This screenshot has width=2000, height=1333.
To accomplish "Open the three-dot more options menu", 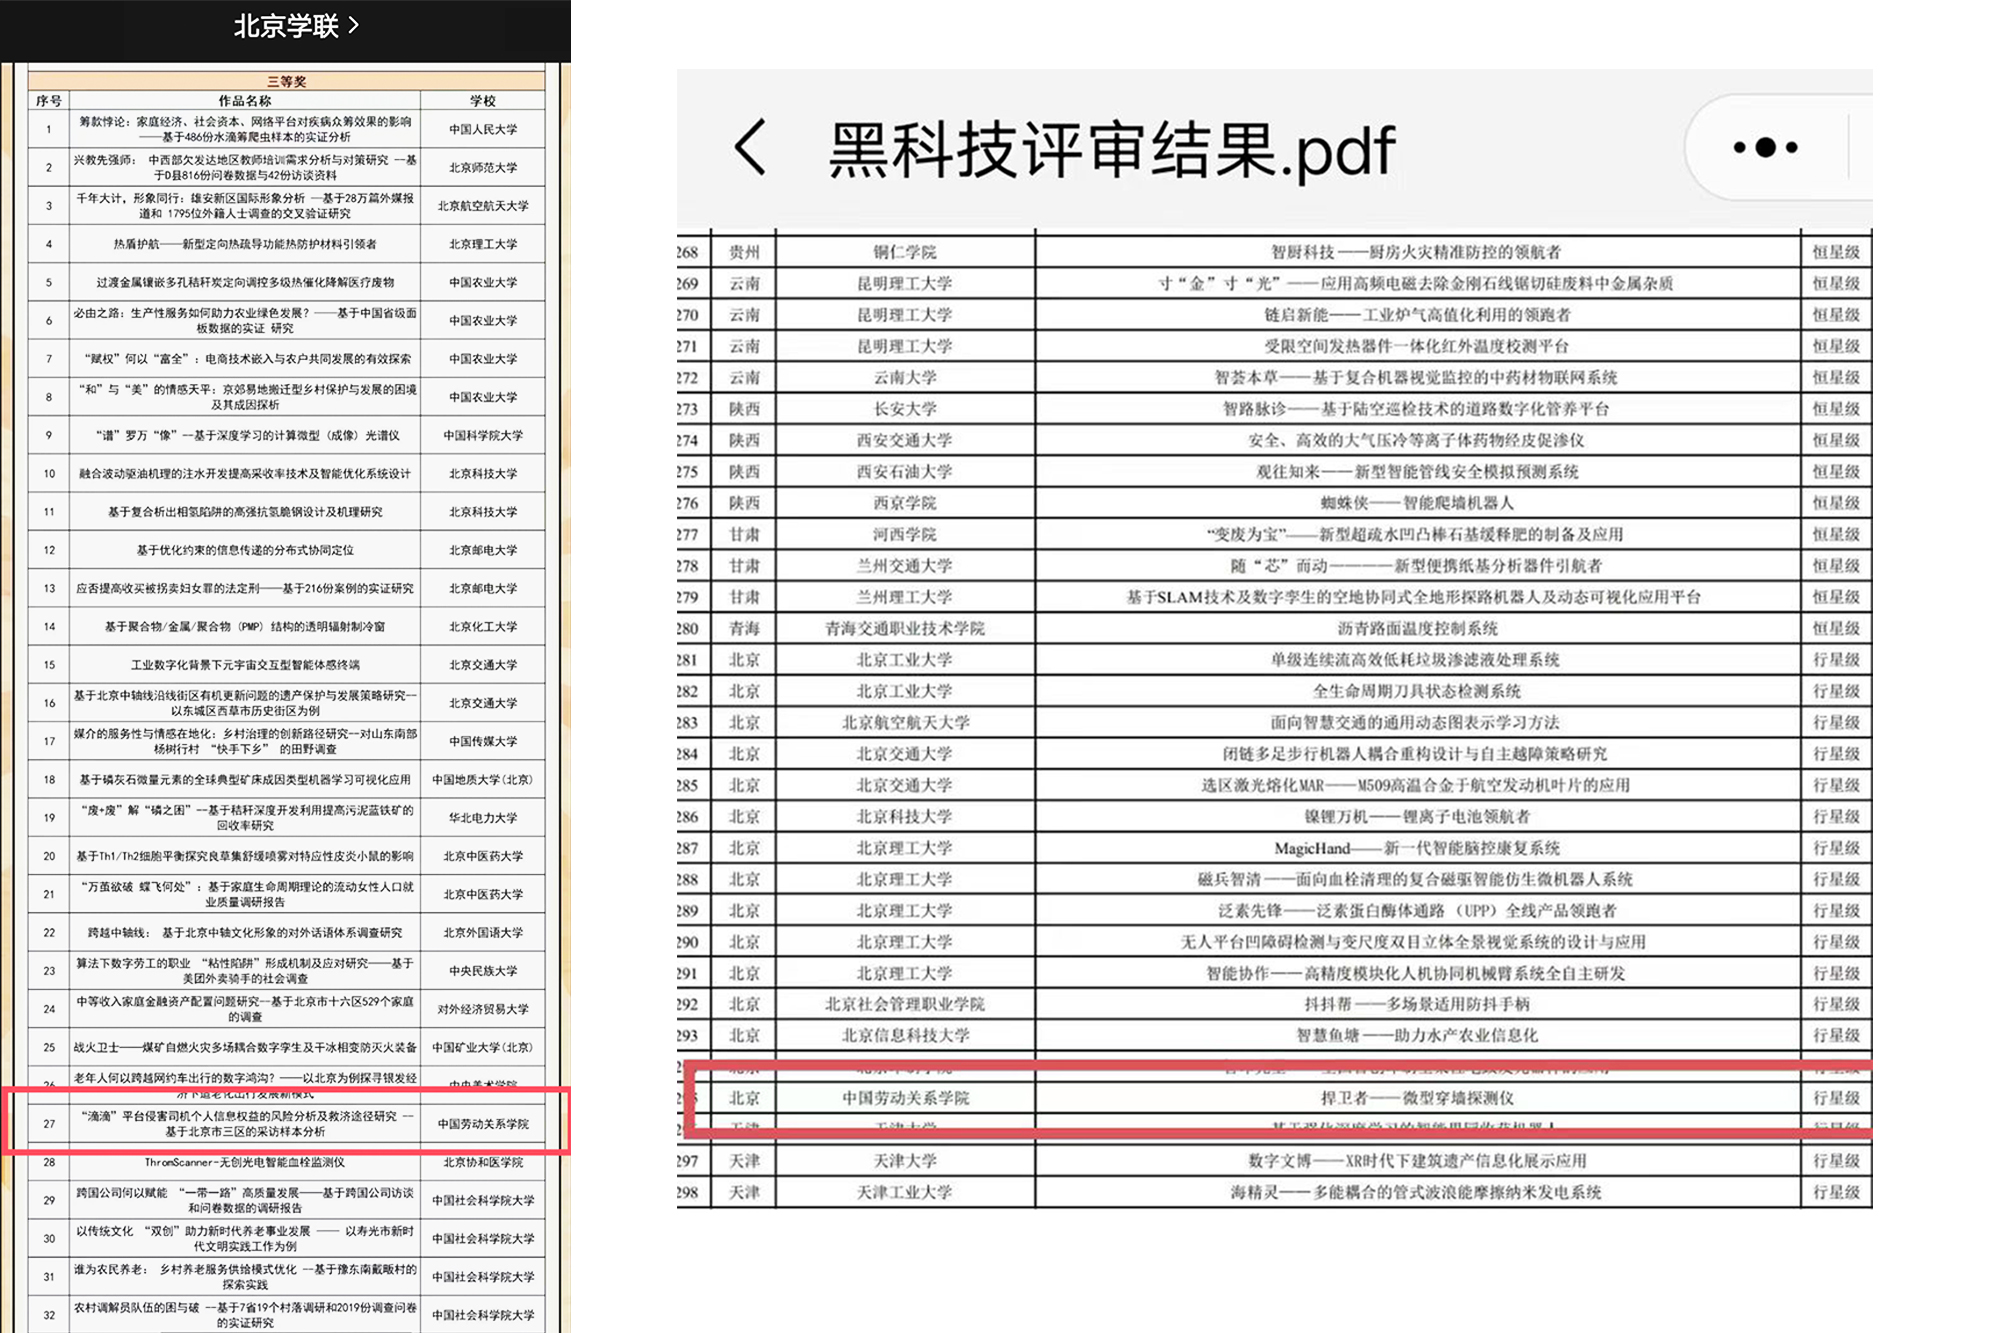I will point(1765,148).
